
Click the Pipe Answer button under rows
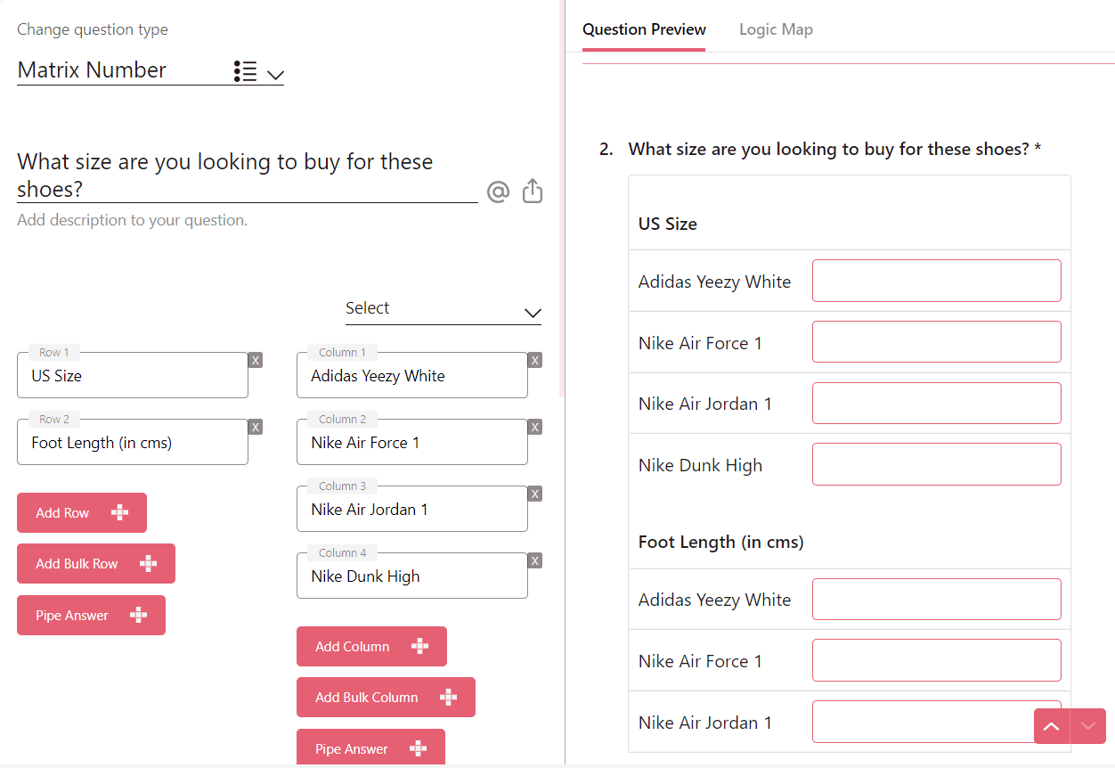(91, 615)
